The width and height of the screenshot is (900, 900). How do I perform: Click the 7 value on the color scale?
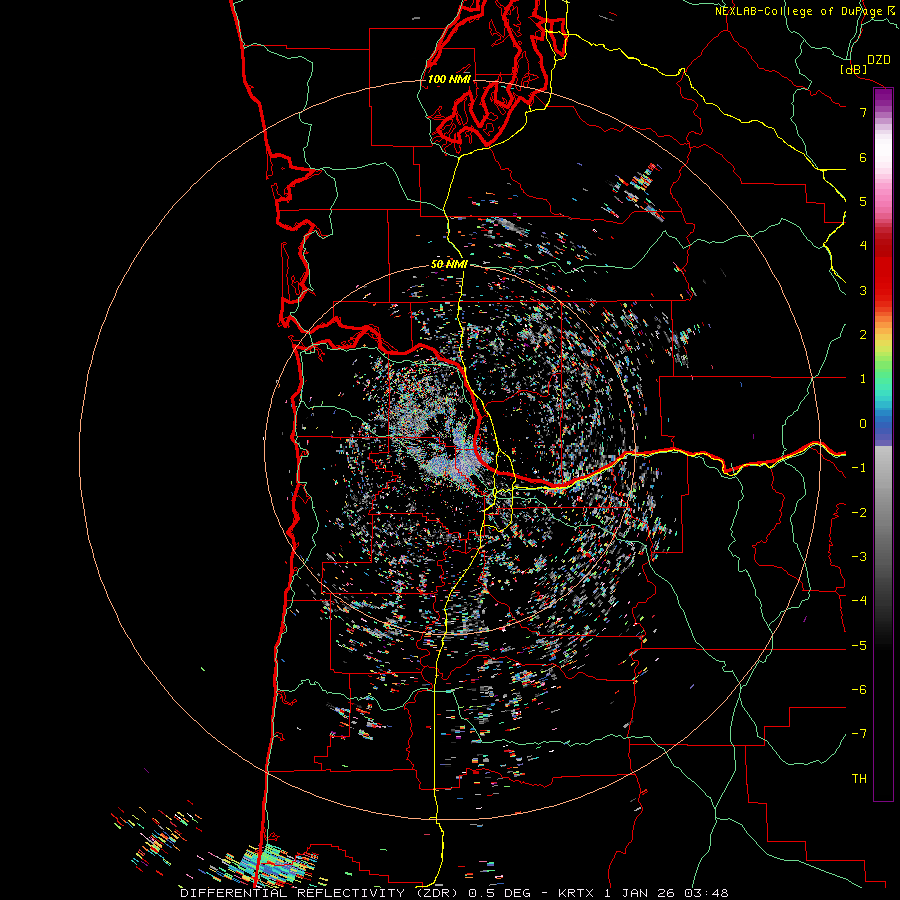[x=863, y=112]
